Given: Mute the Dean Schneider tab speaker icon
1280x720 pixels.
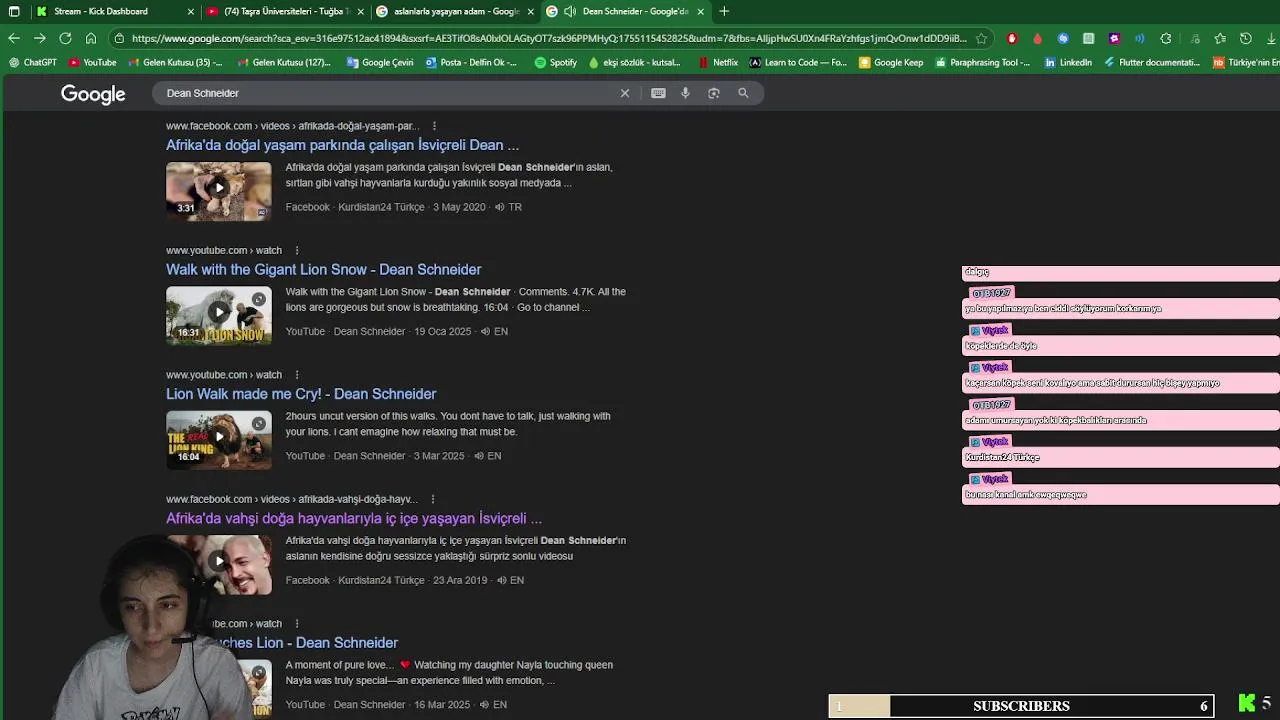Looking at the screenshot, I should click(569, 11).
